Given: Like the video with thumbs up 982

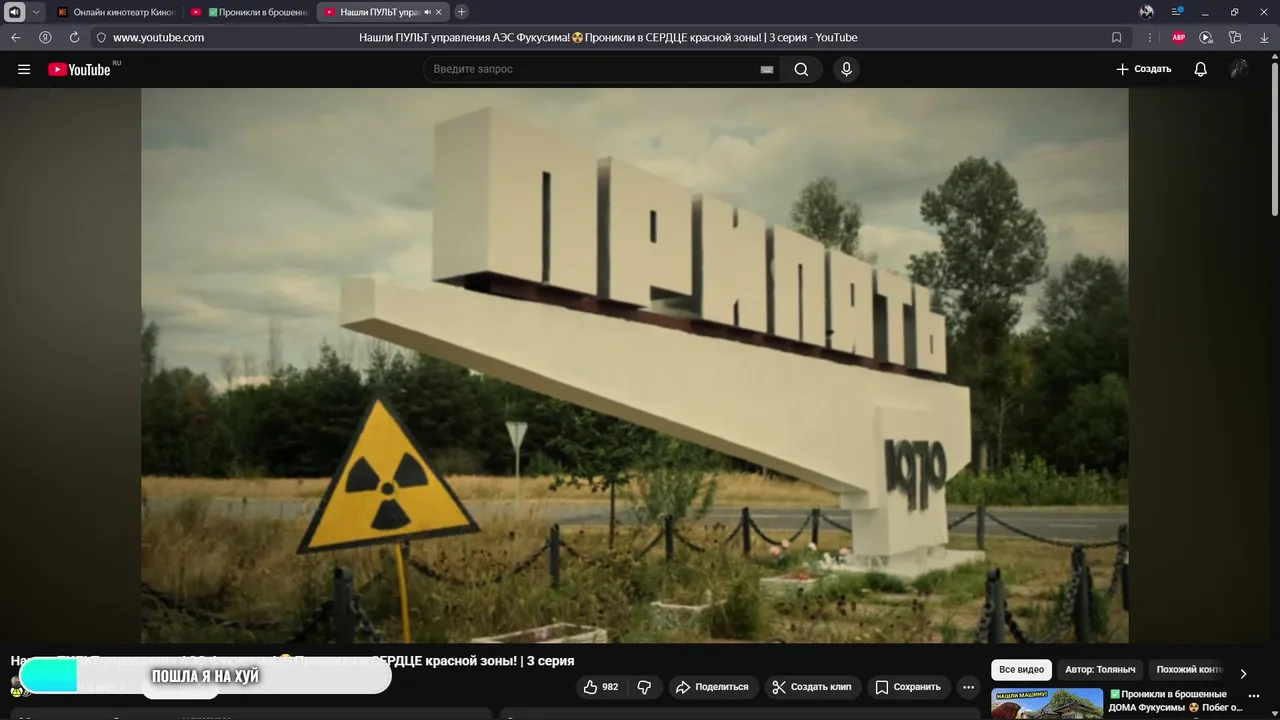Looking at the screenshot, I should 602,687.
